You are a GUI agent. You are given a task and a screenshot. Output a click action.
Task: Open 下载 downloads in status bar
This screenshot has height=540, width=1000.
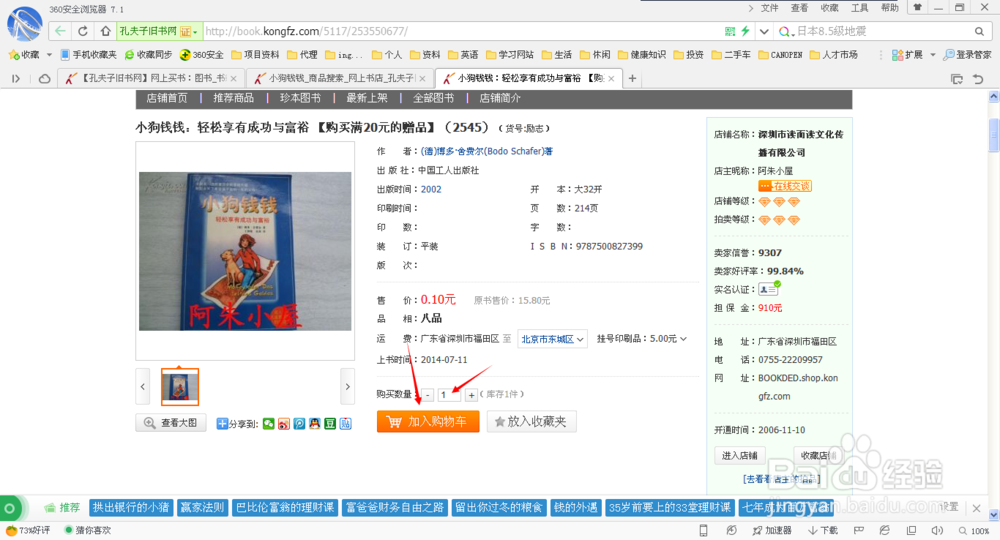823,530
